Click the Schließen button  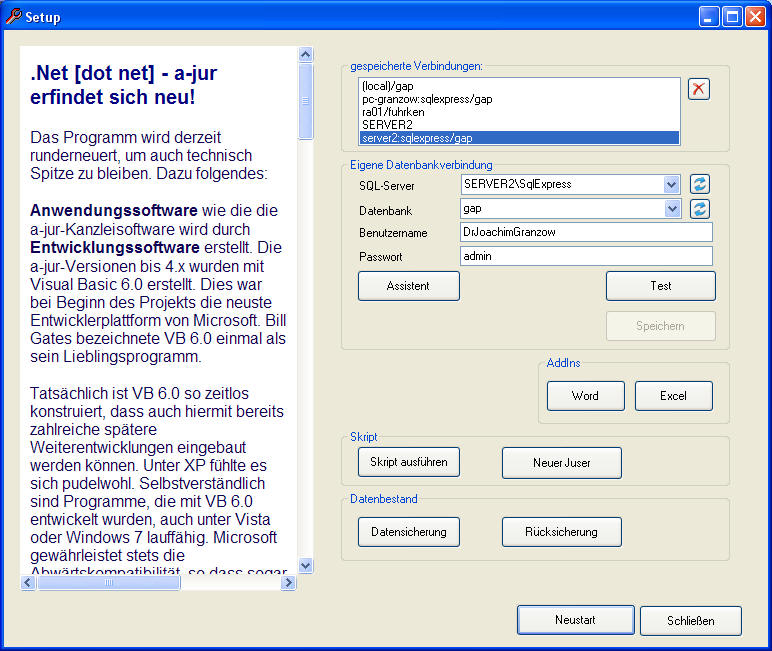tap(691, 621)
